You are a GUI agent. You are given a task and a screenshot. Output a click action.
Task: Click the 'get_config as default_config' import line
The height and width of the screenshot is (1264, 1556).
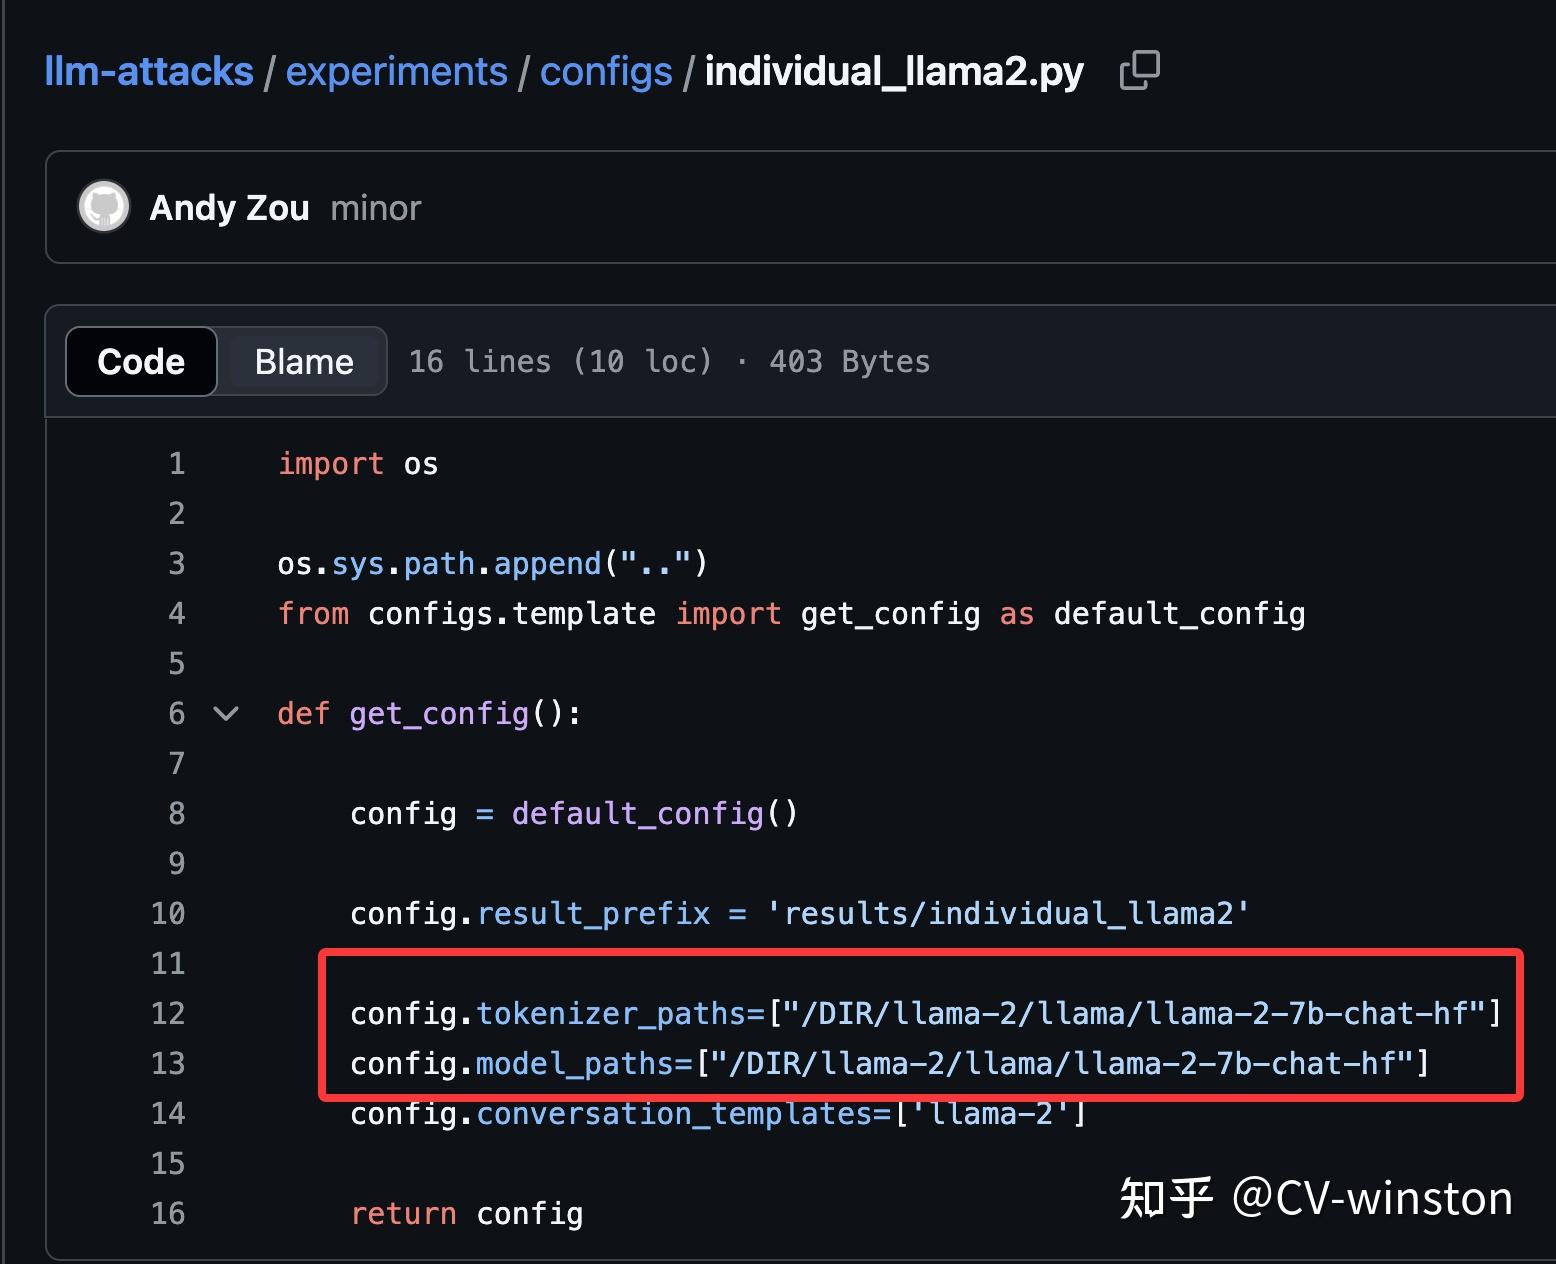pyautogui.click(x=792, y=614)
